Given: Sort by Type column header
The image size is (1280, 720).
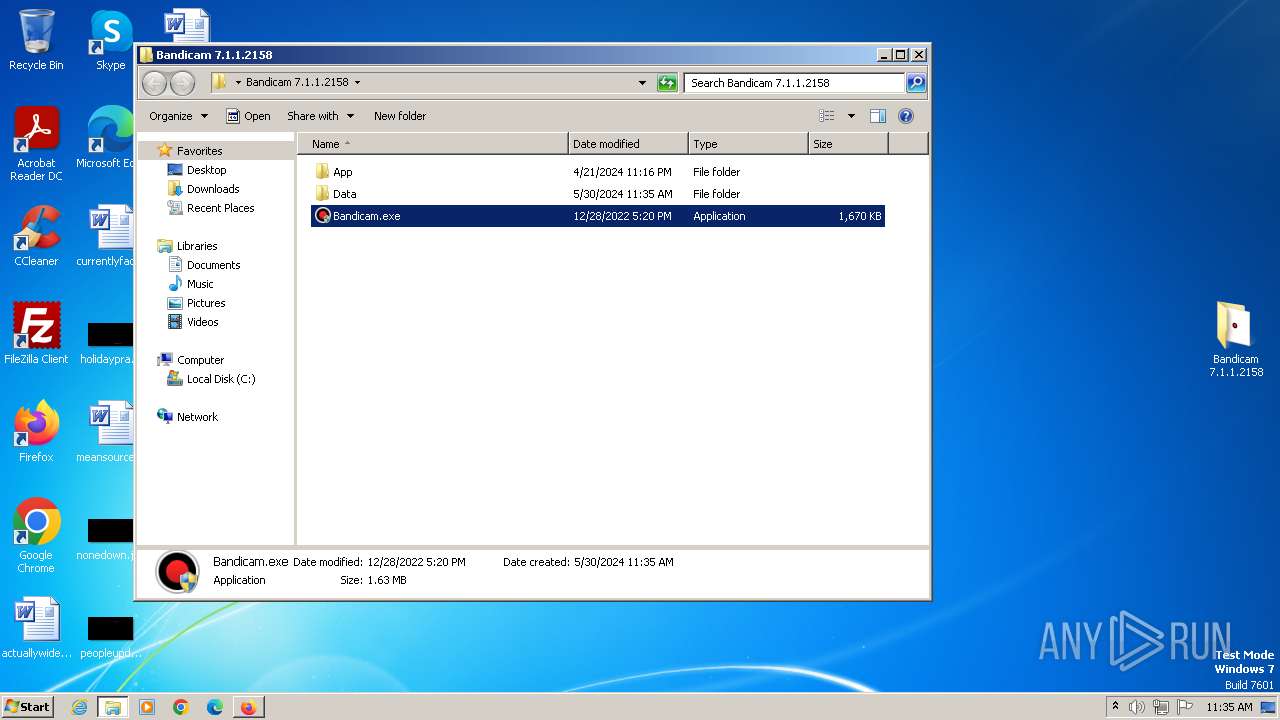Looking at the screenshot, I should pos(748,144).
